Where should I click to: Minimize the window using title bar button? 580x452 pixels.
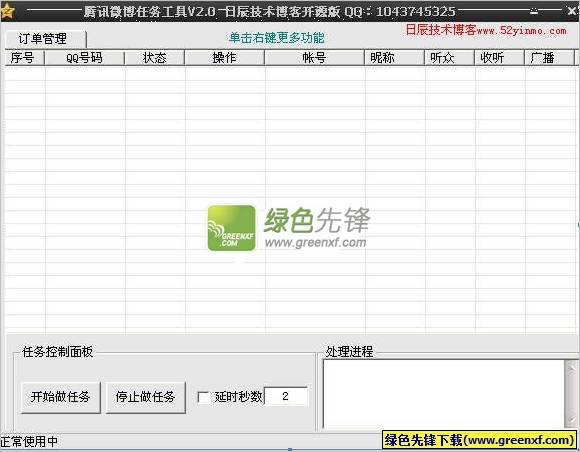coord(534,11)
